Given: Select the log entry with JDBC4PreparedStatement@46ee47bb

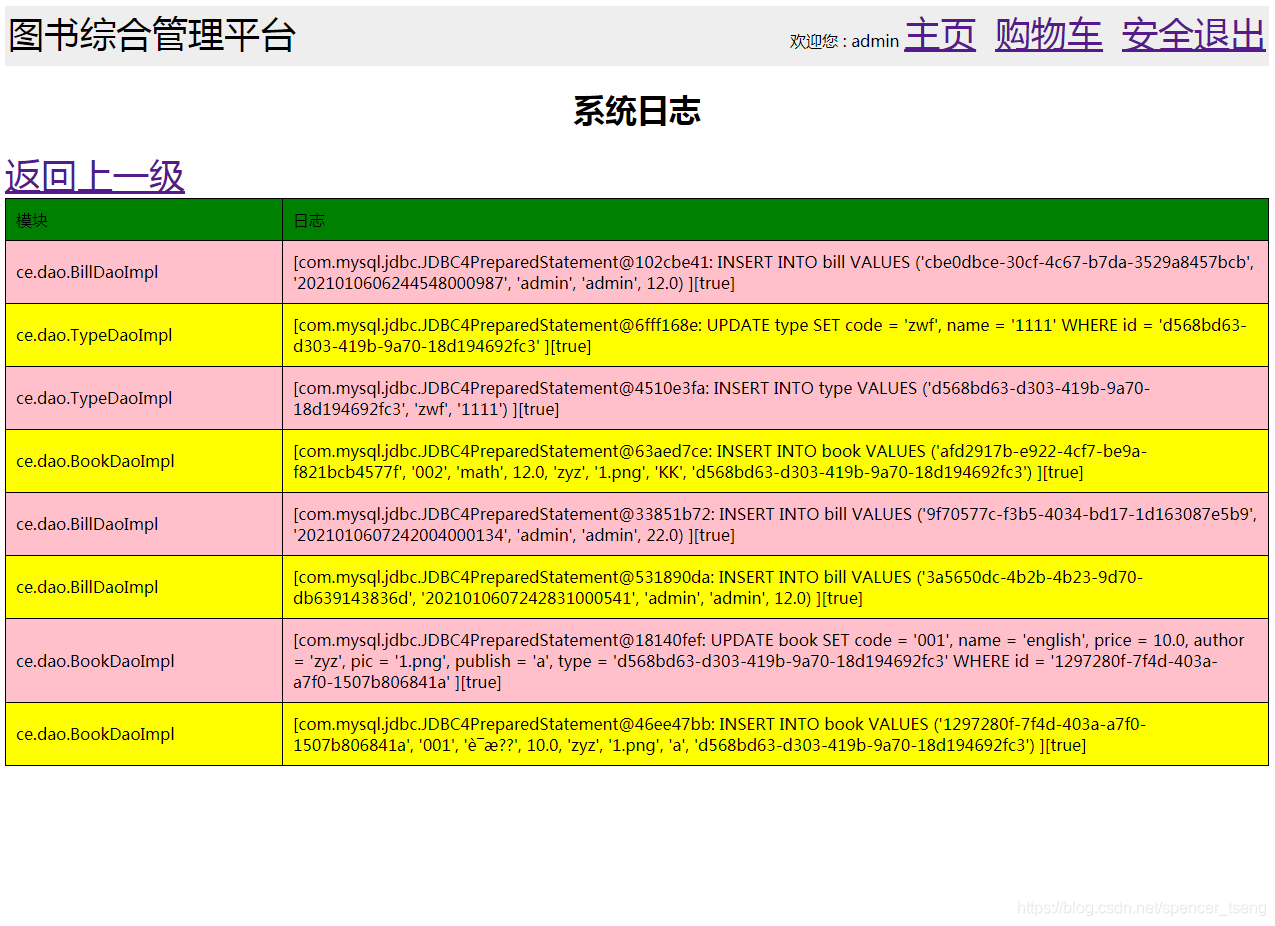Looking at the screenshot, I should (x=775, y=734).
